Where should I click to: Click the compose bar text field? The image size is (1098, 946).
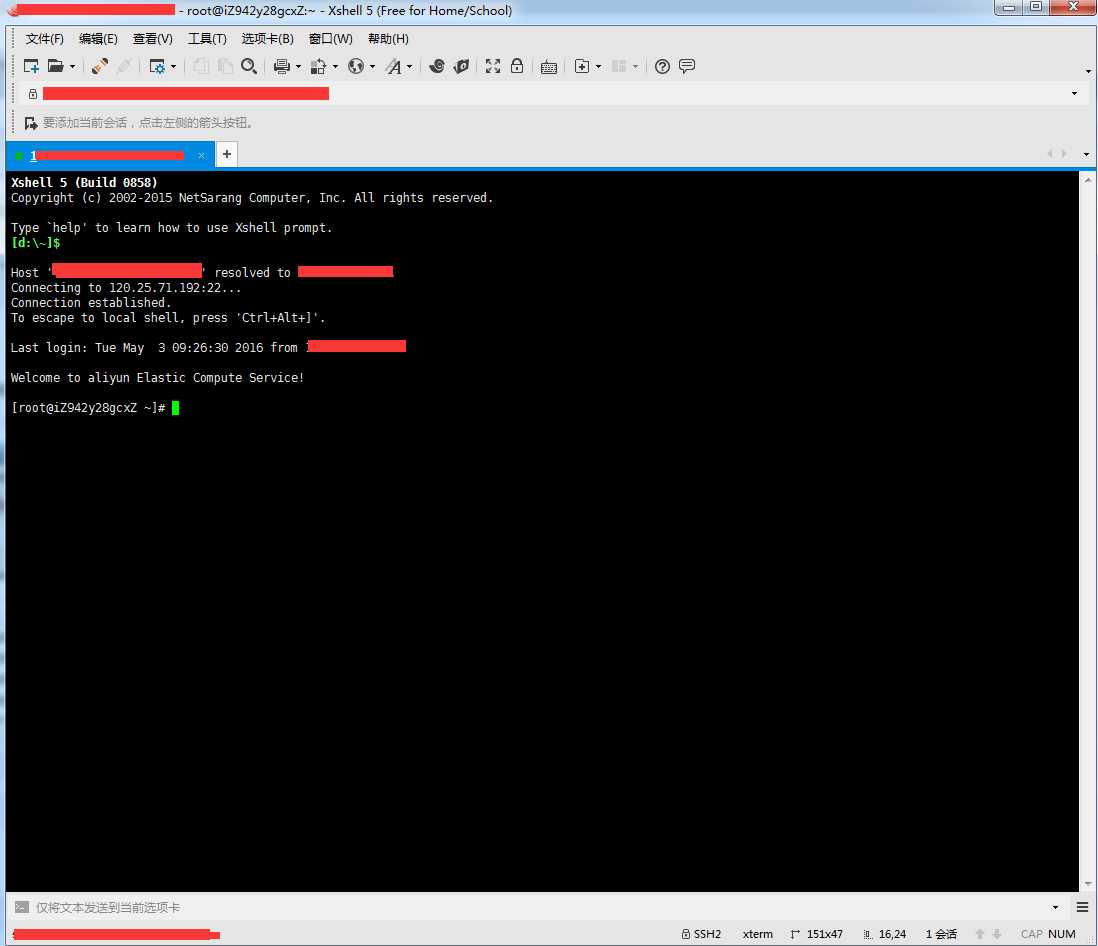[x=539, y=907]
